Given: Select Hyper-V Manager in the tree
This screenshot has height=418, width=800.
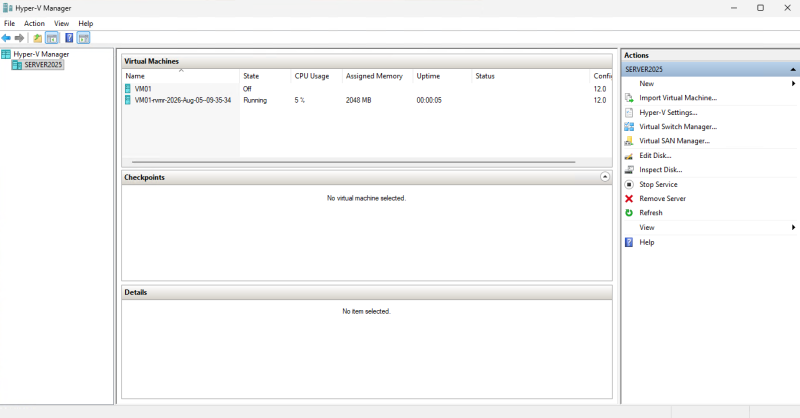Looking at the screenshot, I should point(41,54).
